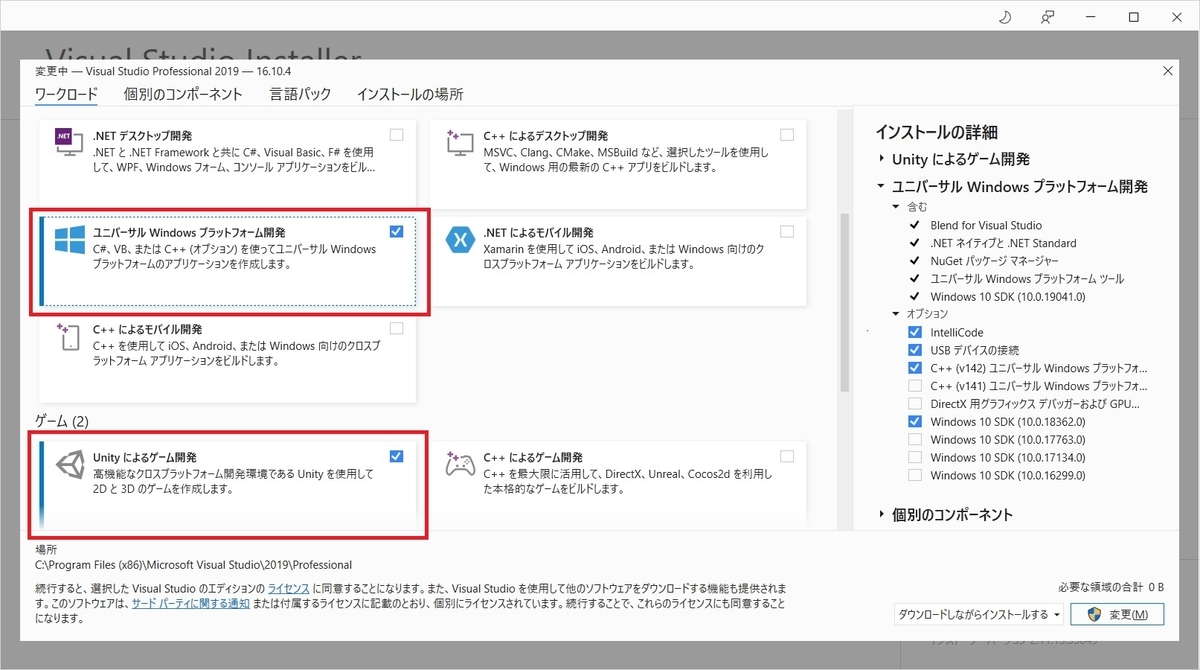Check Windows 10 SDK (10.0.17763.0)

(x=915, y=439)
